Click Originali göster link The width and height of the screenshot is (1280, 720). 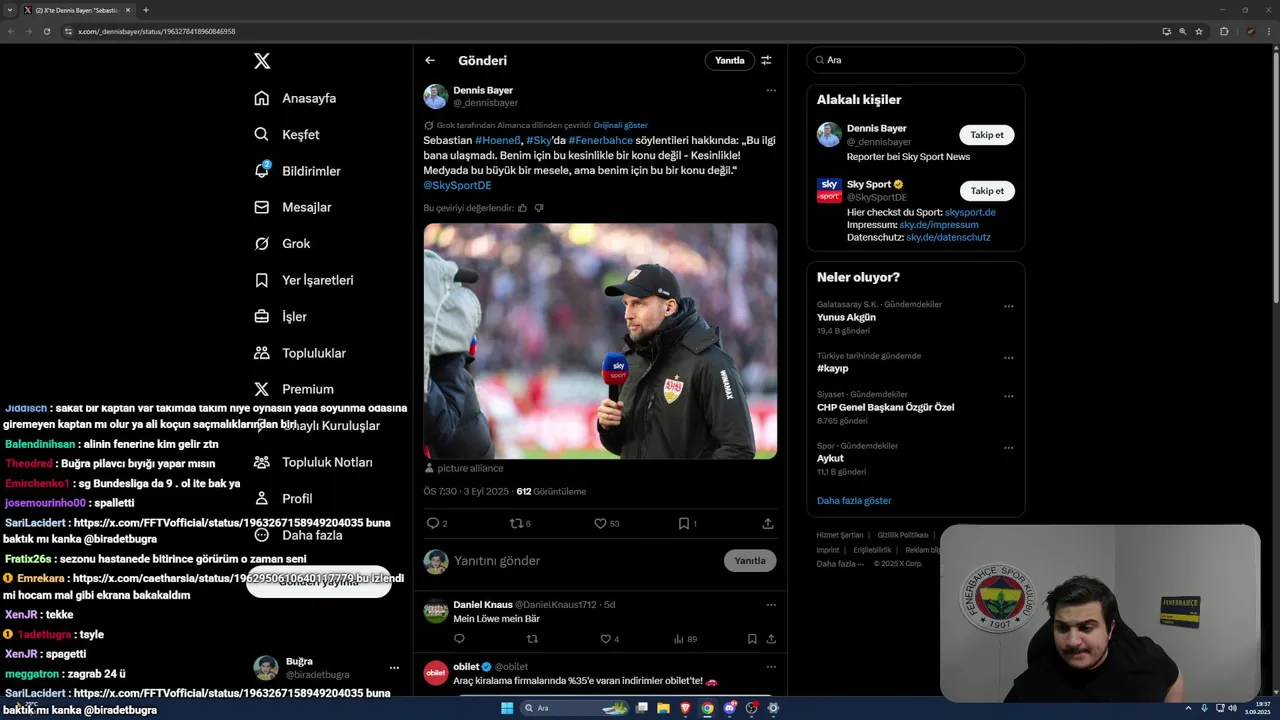[x=621, y=125]
